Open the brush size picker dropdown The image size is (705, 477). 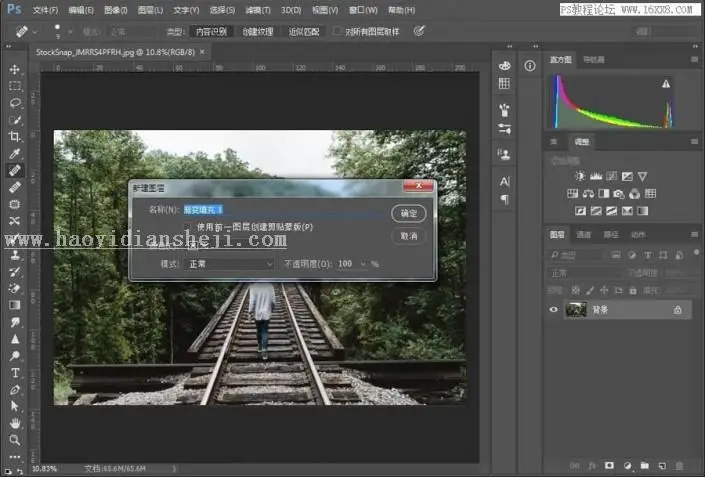point(70,31)
